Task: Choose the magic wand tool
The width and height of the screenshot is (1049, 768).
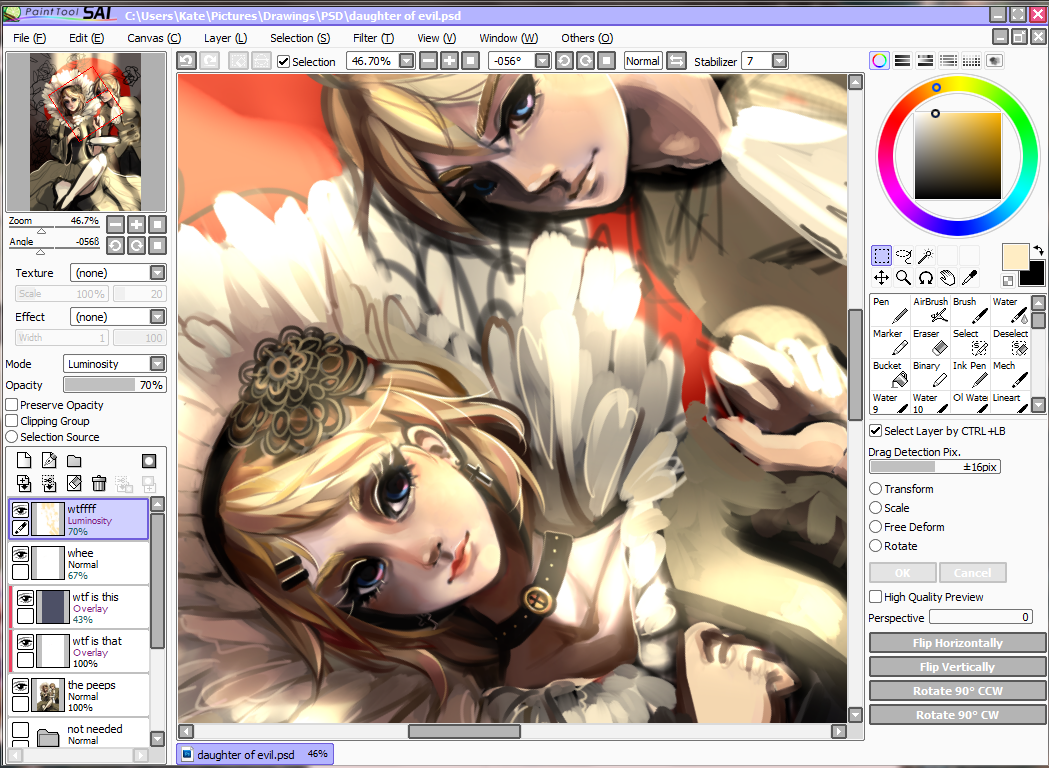Action: pyautogui.click(x=925, y=256)
